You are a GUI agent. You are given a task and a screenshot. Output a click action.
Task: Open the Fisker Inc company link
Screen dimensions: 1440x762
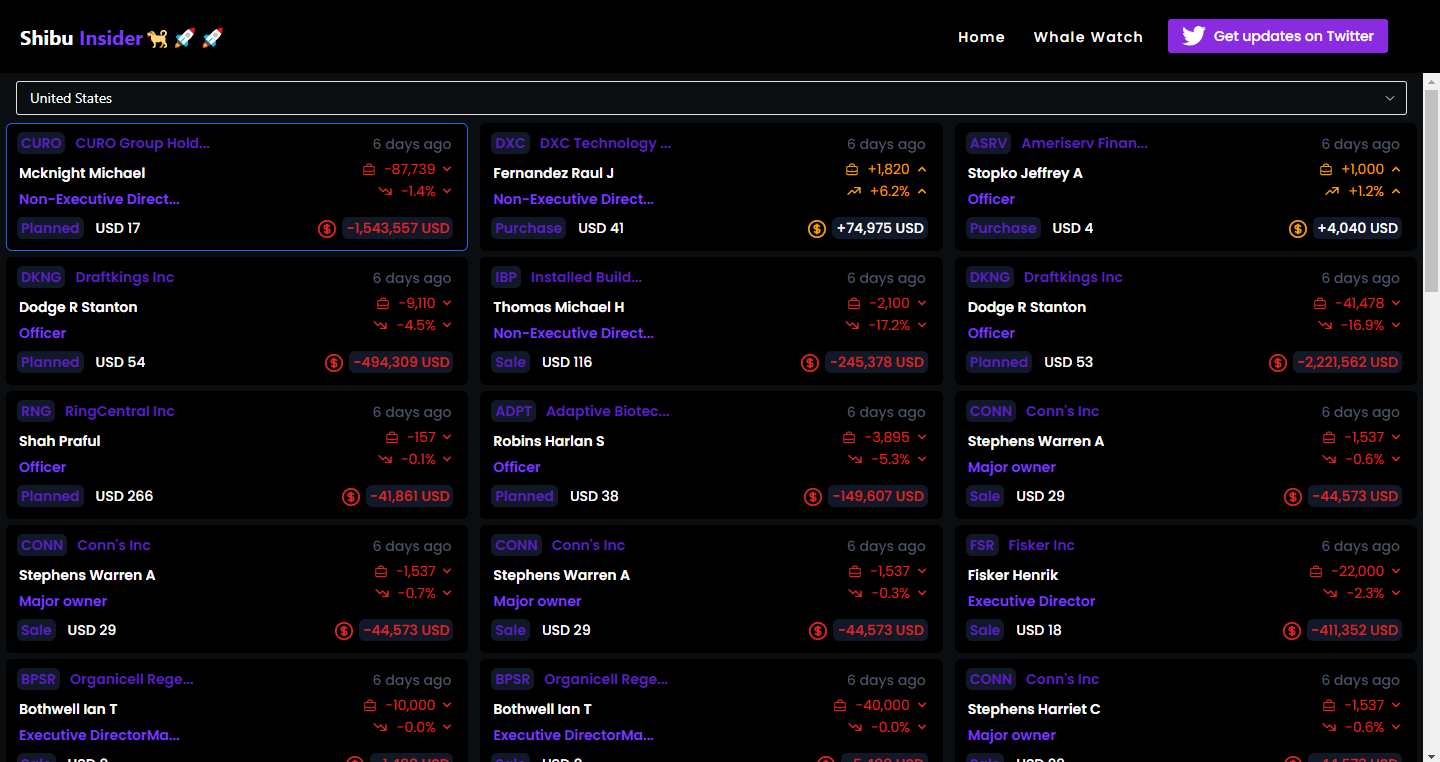point(1041,545)
